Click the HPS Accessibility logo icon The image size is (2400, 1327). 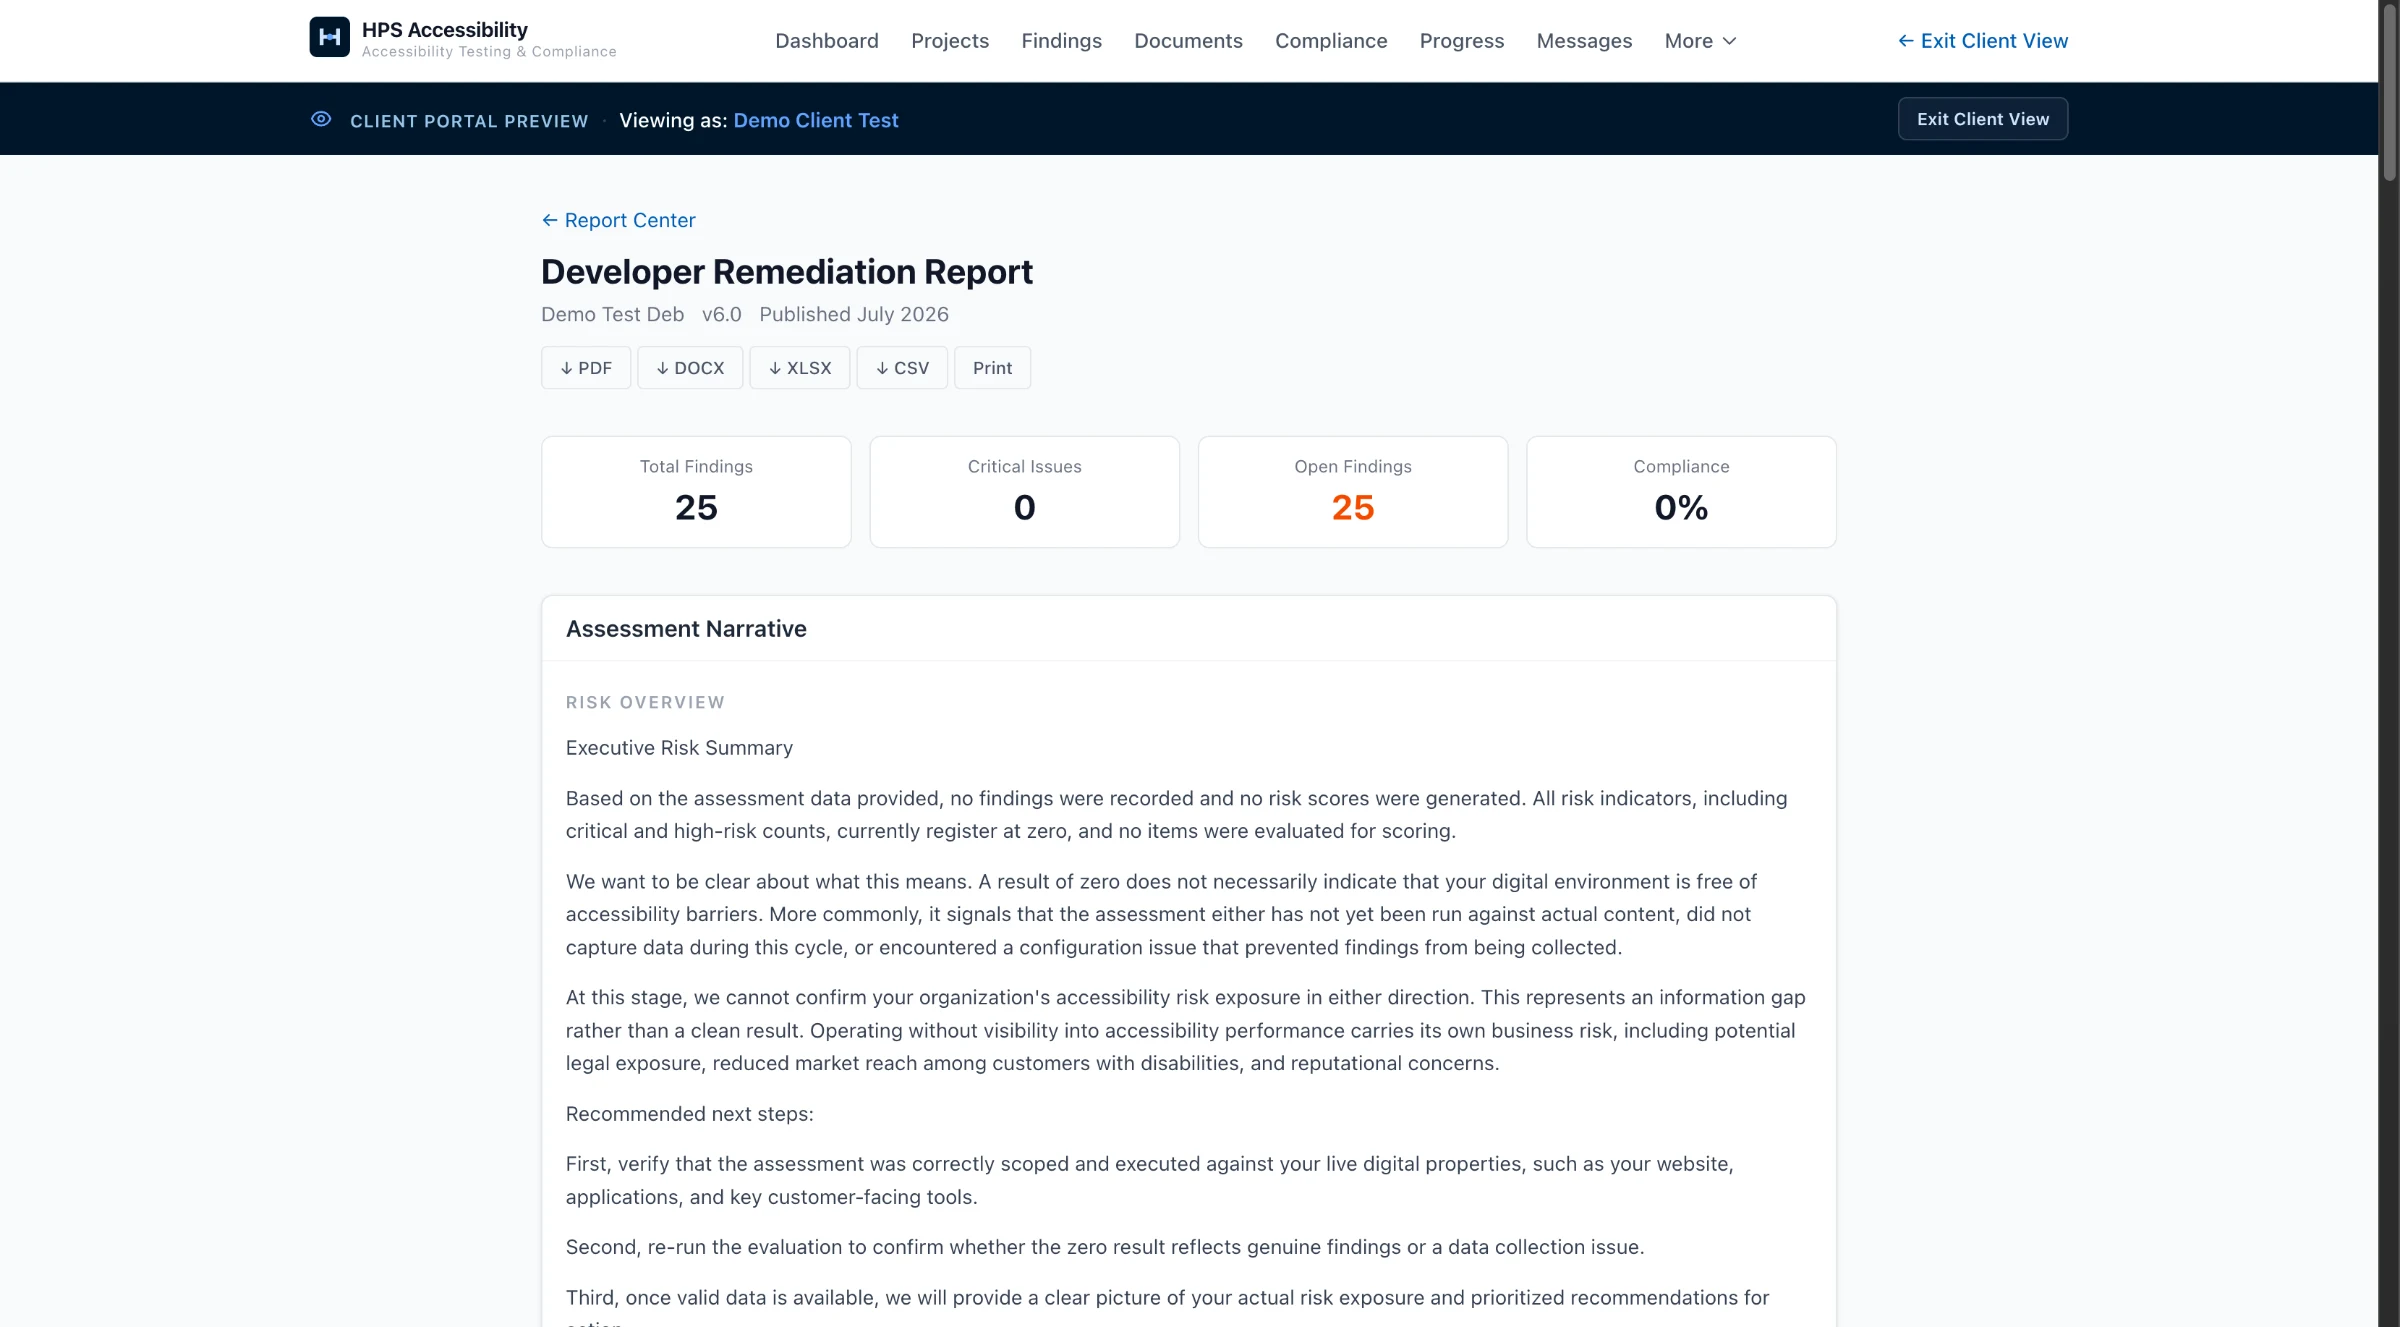coord(329,37)
